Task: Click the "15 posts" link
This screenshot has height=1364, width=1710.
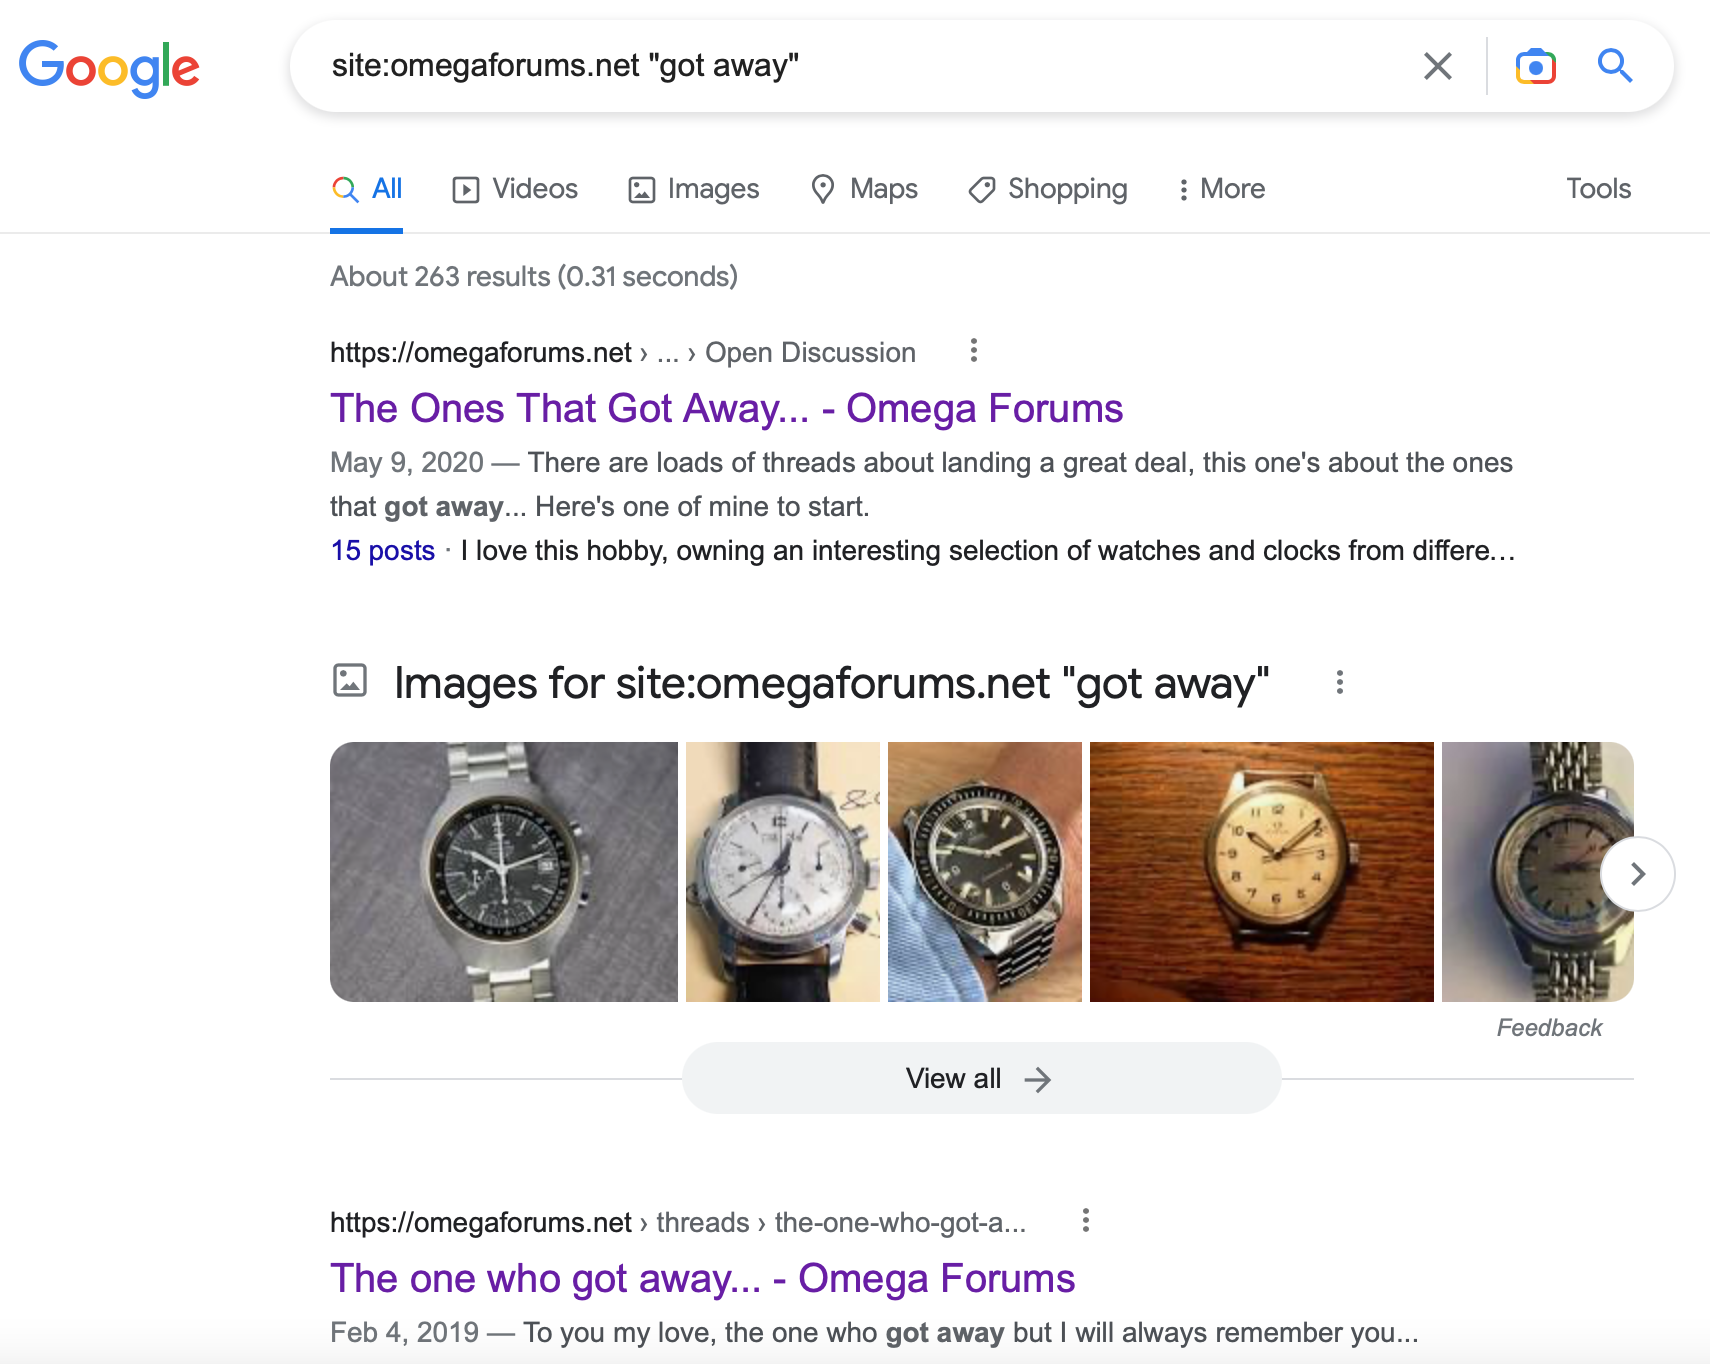Action: 383,551
